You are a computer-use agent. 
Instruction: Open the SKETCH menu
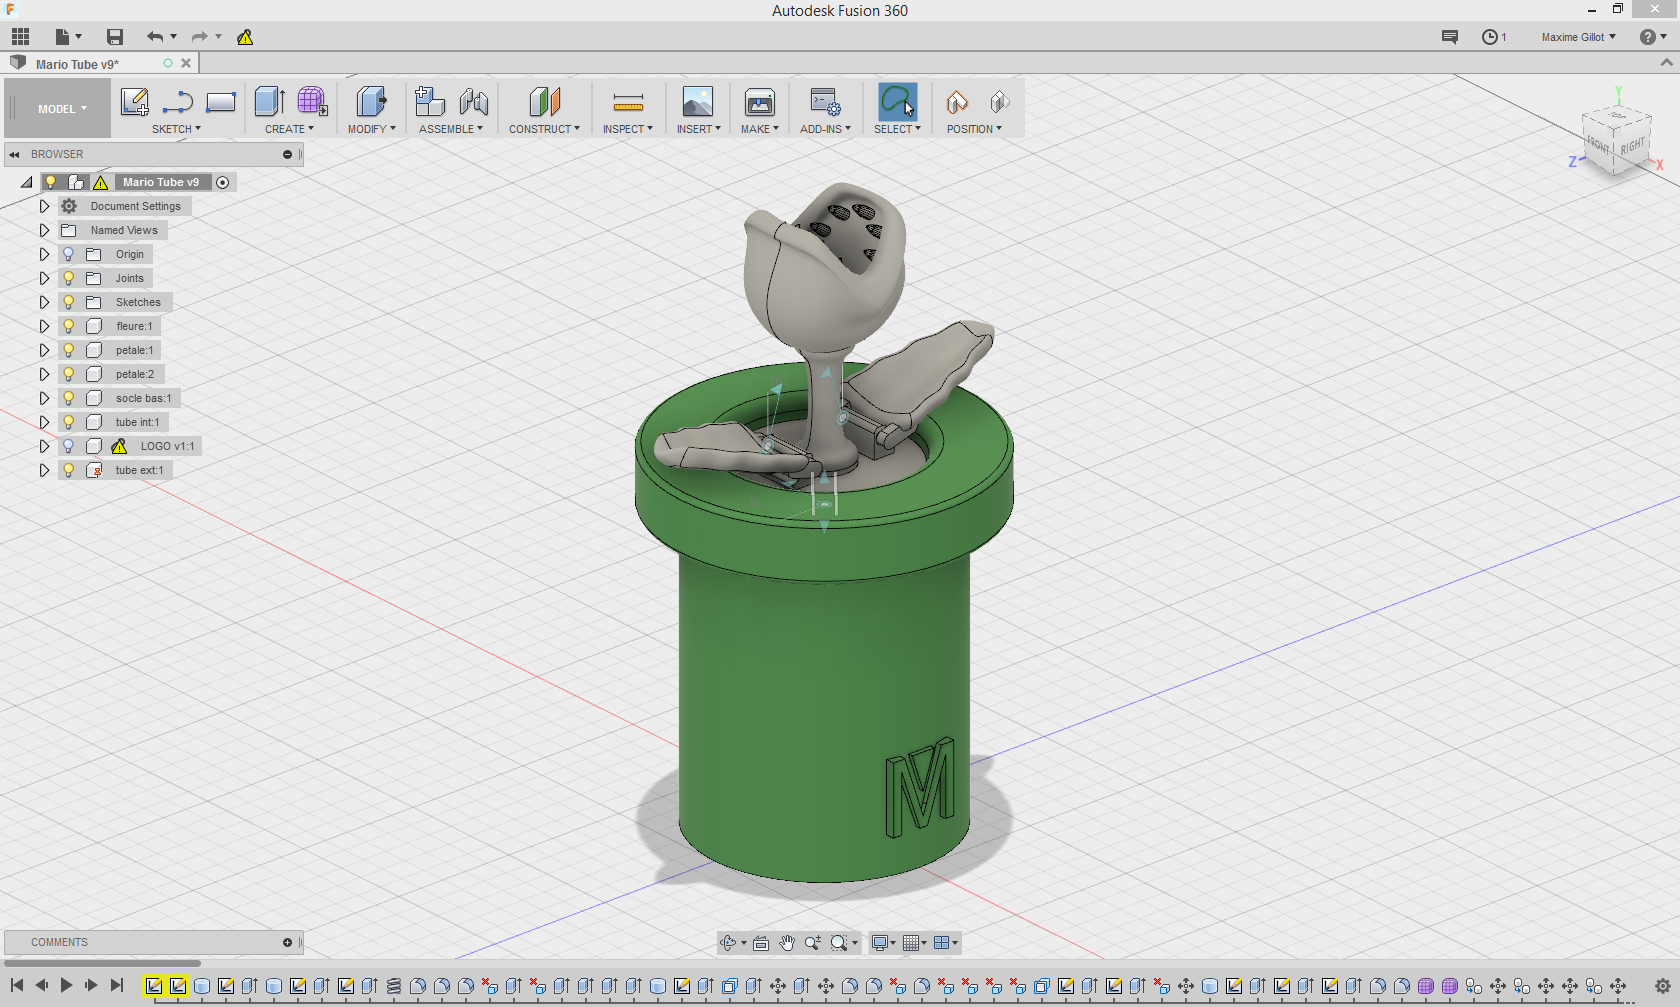click(176, 129)
